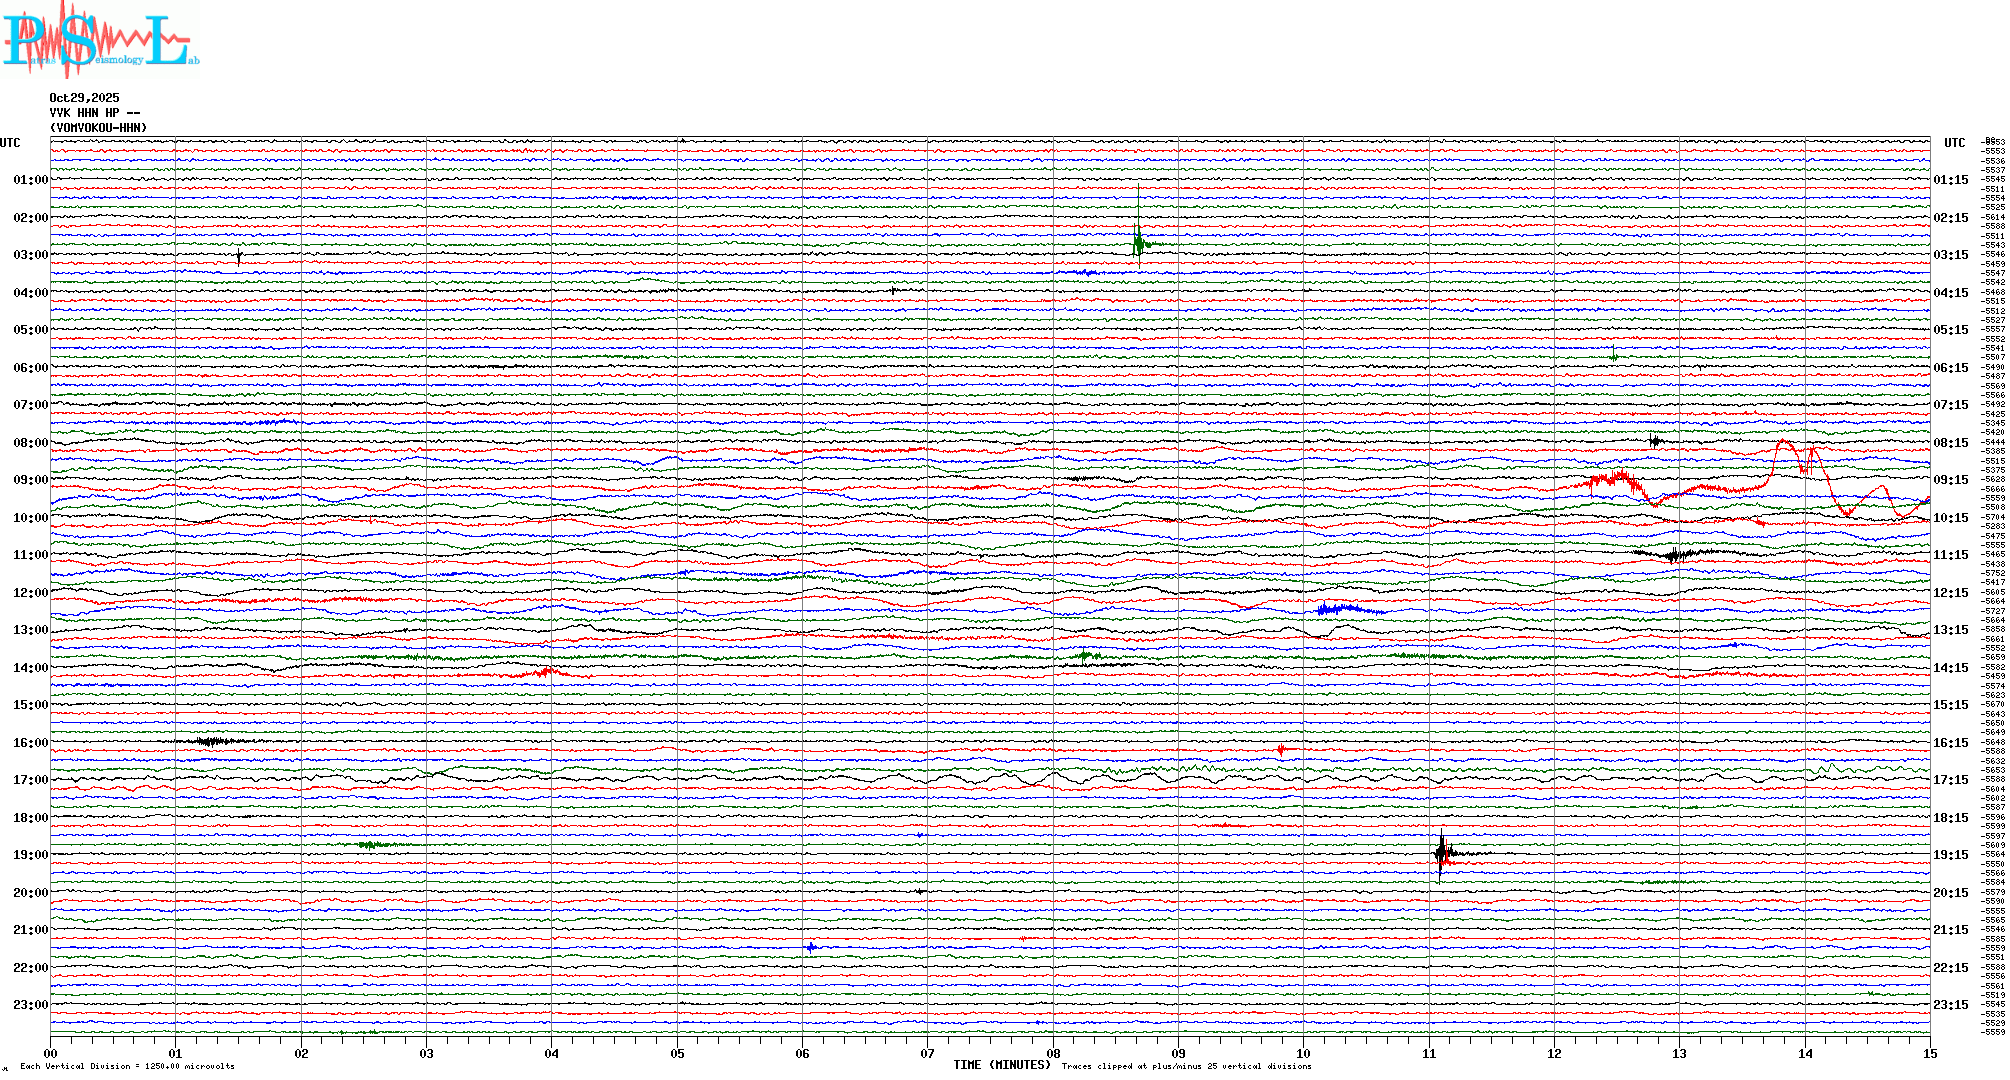Click the small blue blip near 21:30 trace
The width and height of the screenshot is (2010, 1080).
coord(811,946)
